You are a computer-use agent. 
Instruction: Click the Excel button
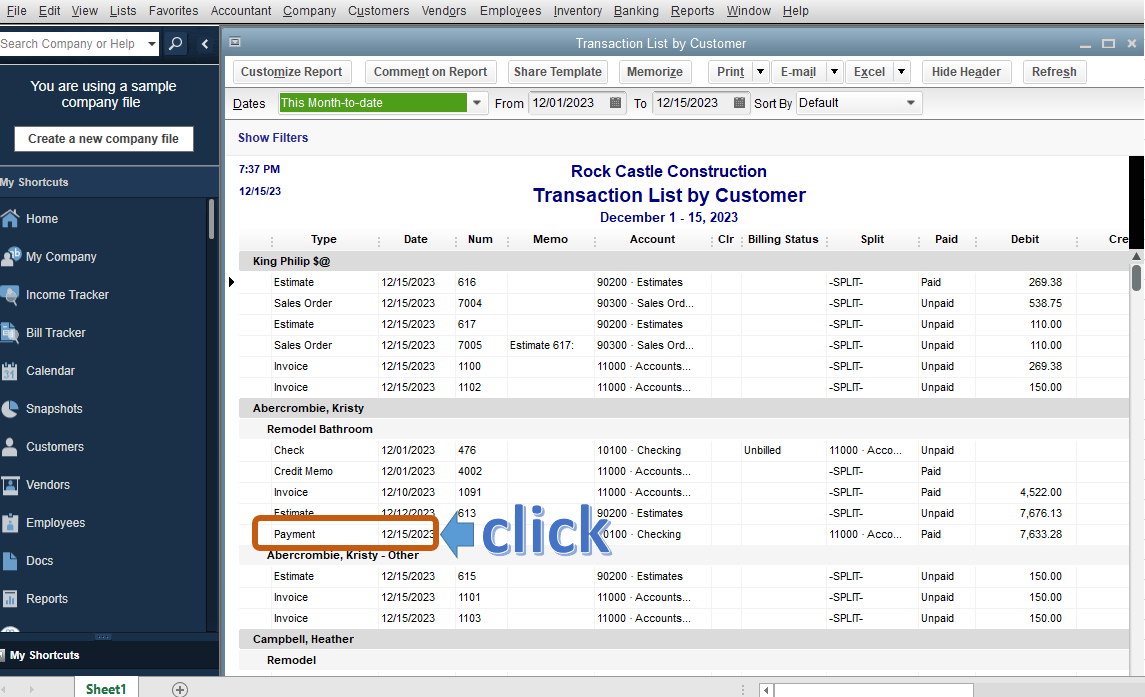[x=869, y=72]
